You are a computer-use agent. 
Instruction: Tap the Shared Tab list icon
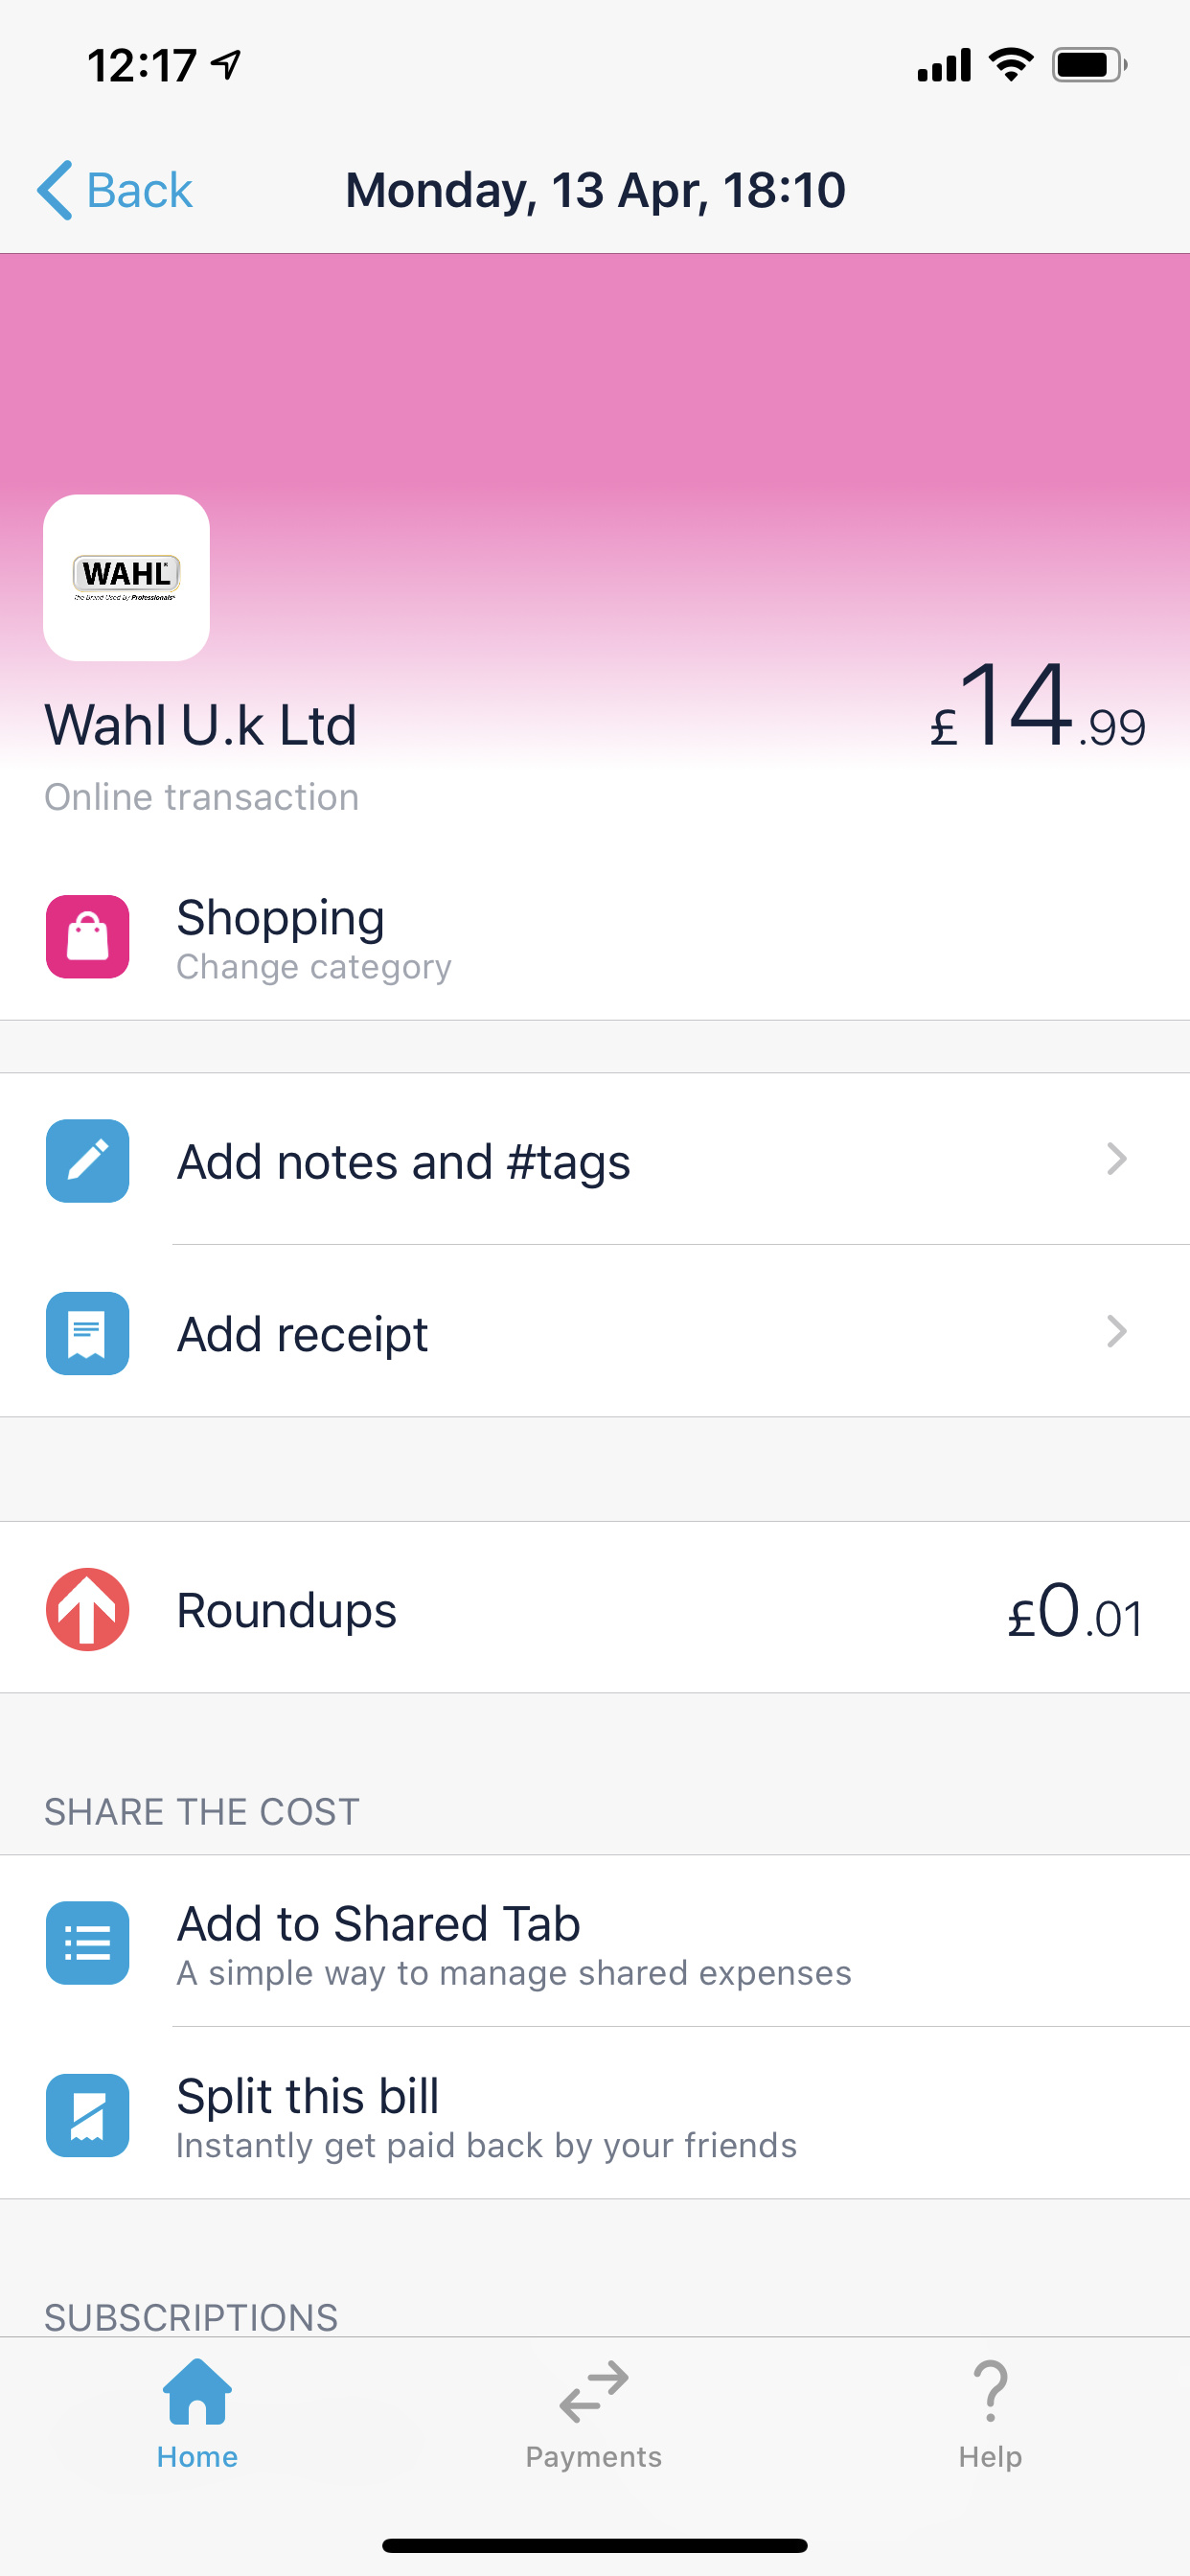[x=87, y=1942]
